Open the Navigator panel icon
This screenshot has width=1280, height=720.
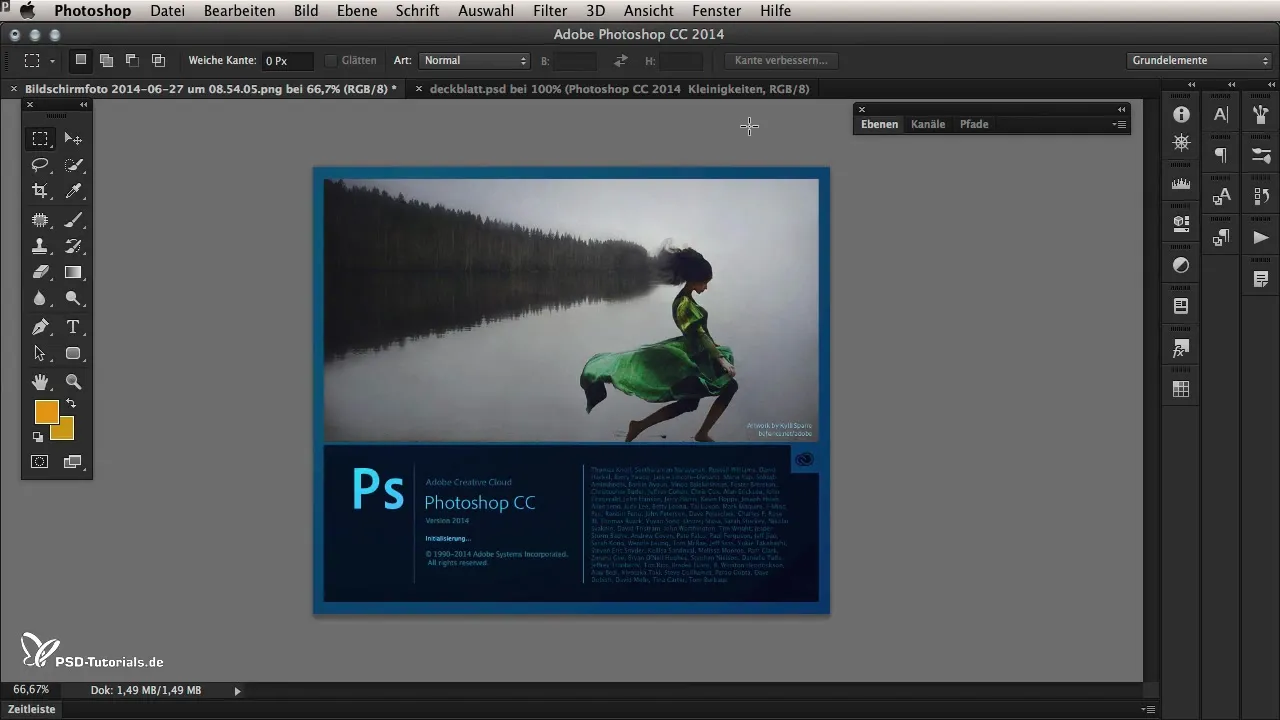tap(1181, 143)
